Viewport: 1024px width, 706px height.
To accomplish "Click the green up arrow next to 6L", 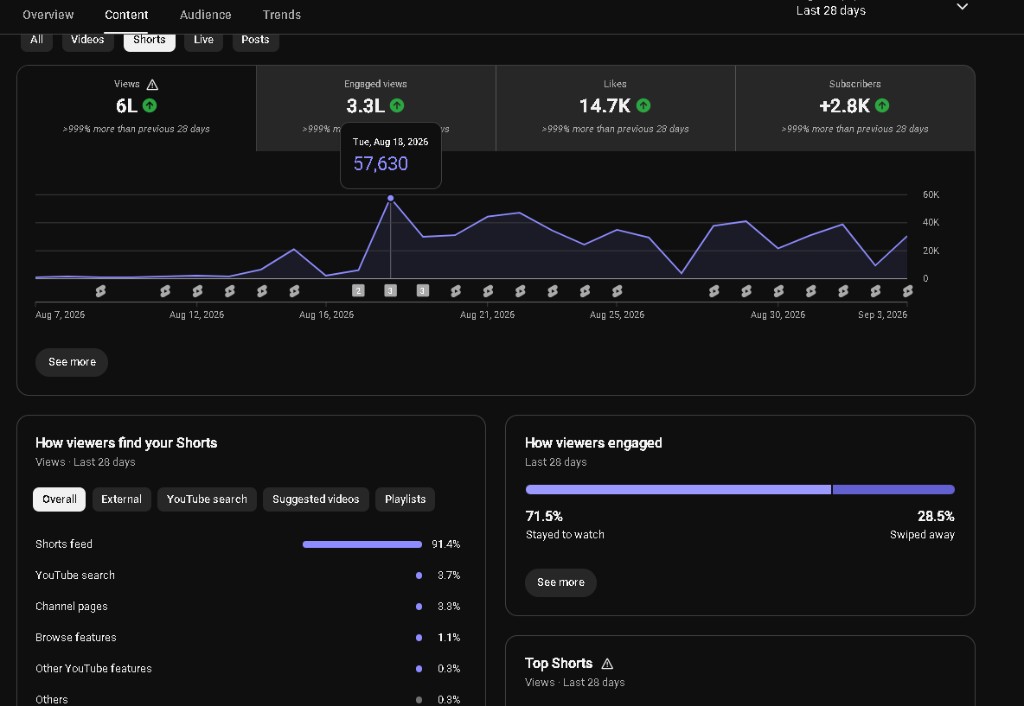I will pyautogui.click(x=150, y=105).
